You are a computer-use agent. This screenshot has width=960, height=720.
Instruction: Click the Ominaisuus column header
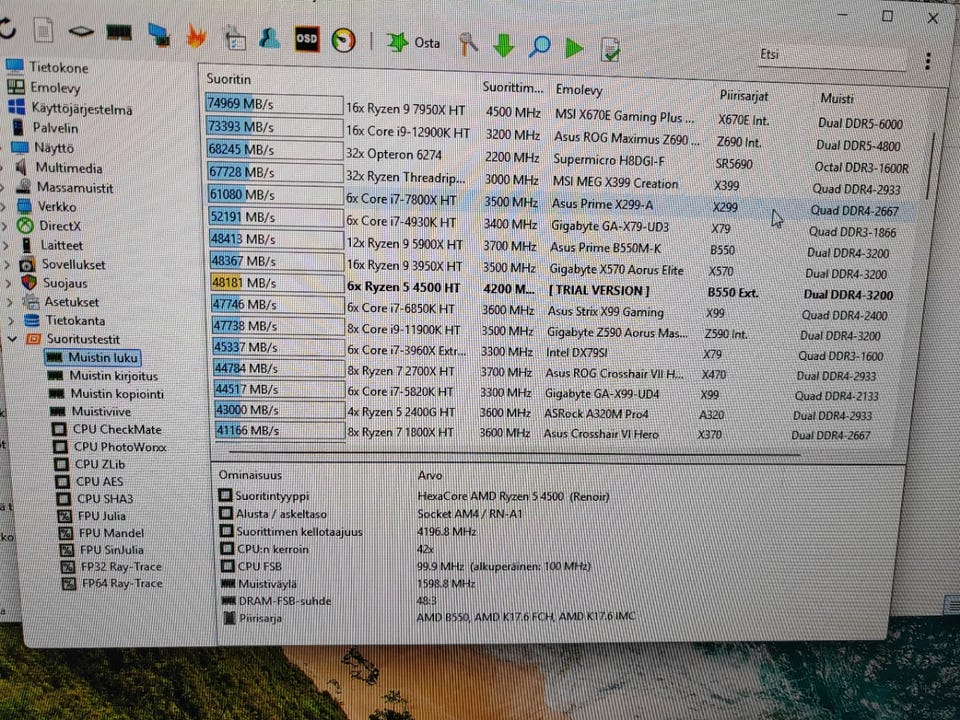point(250,474)
